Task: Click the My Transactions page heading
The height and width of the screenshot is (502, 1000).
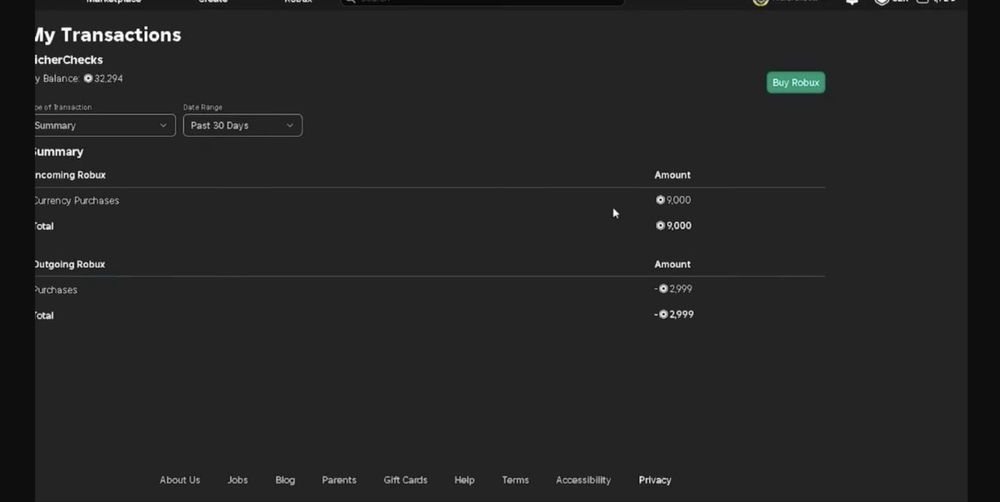Action: tap(108, 34)
